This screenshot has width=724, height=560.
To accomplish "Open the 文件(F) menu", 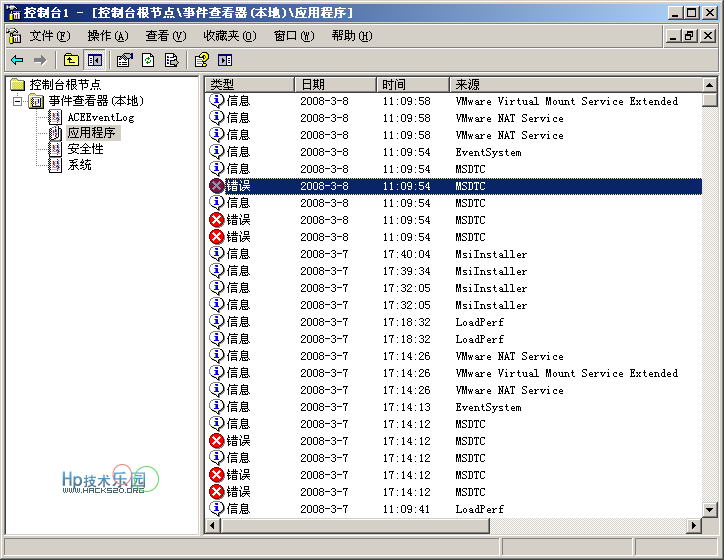I will 50,36.
